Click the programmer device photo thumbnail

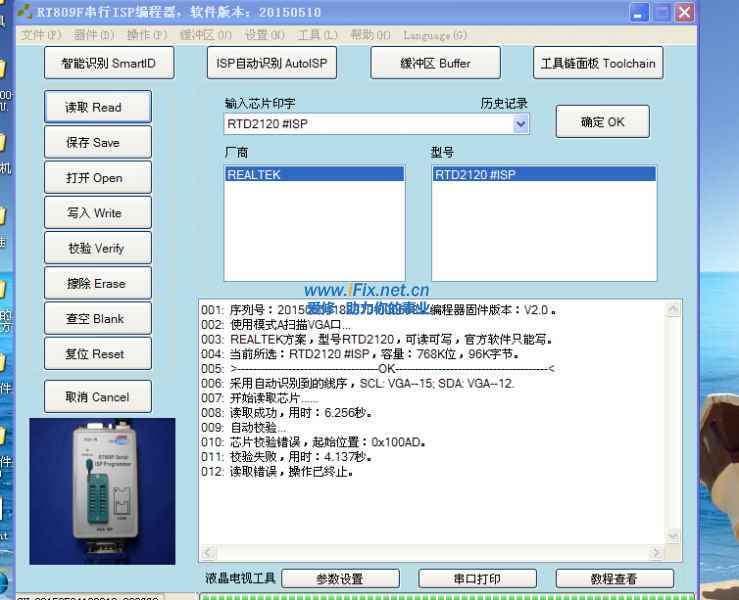tap(102, 491)
